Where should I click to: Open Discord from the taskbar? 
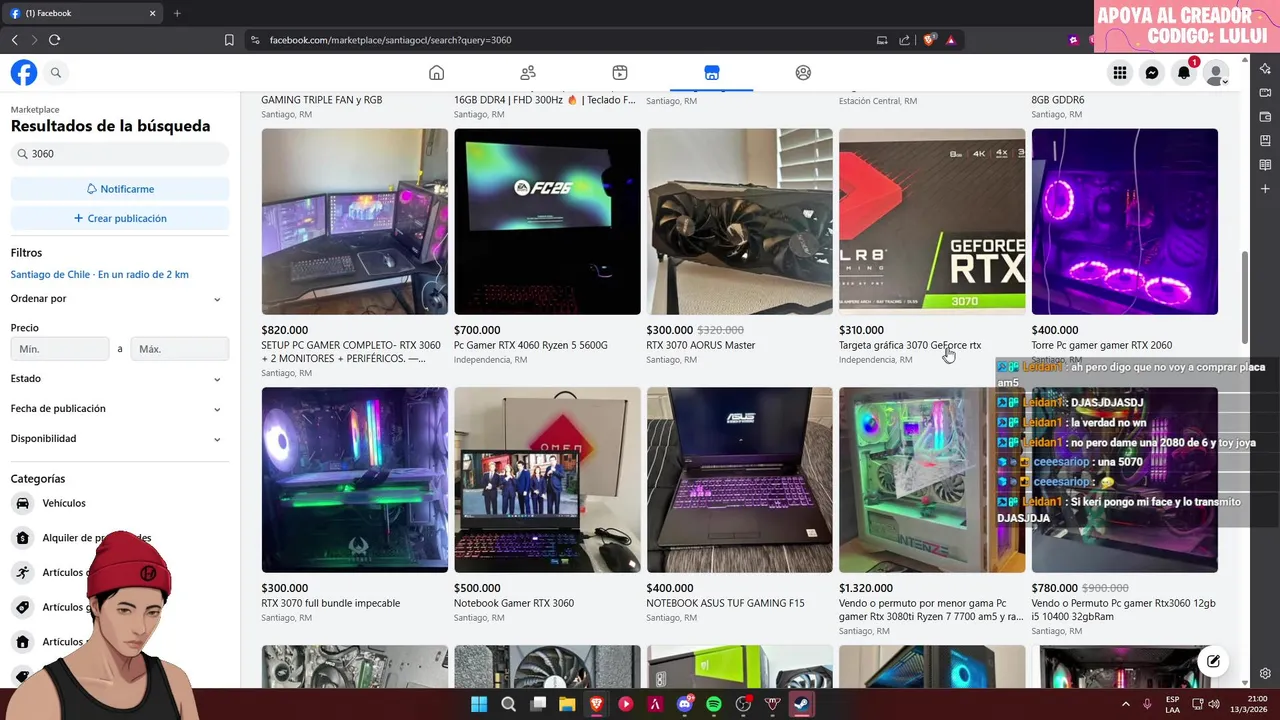click(685, 704)
